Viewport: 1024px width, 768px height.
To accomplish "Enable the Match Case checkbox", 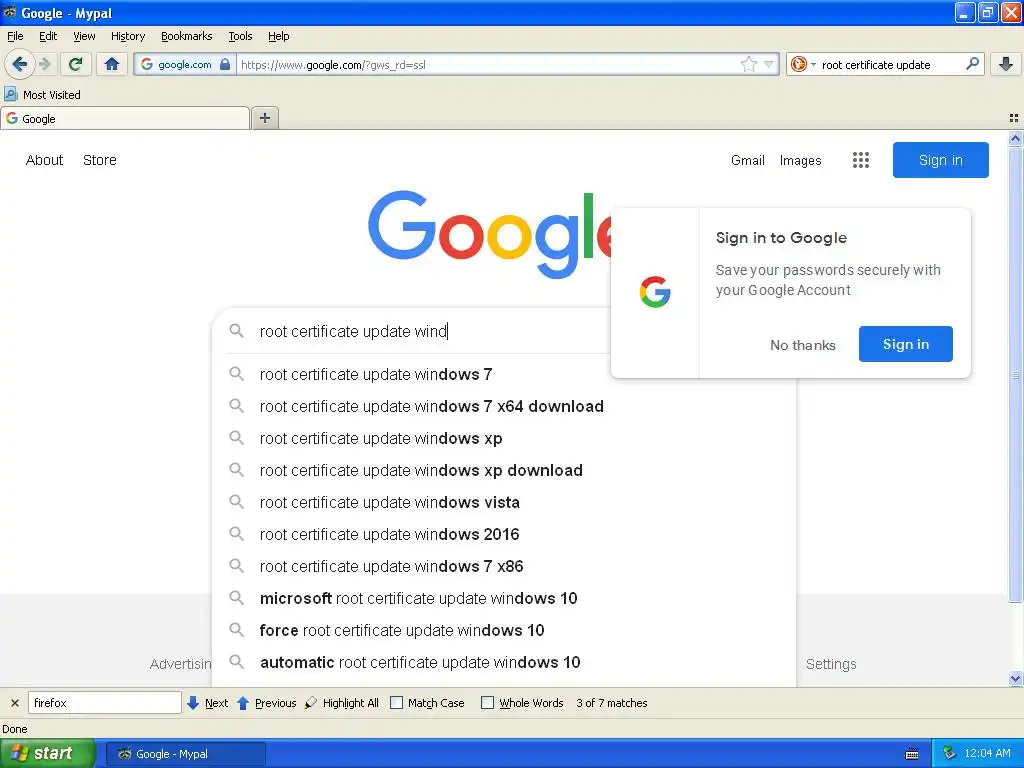I will (396, 703).
